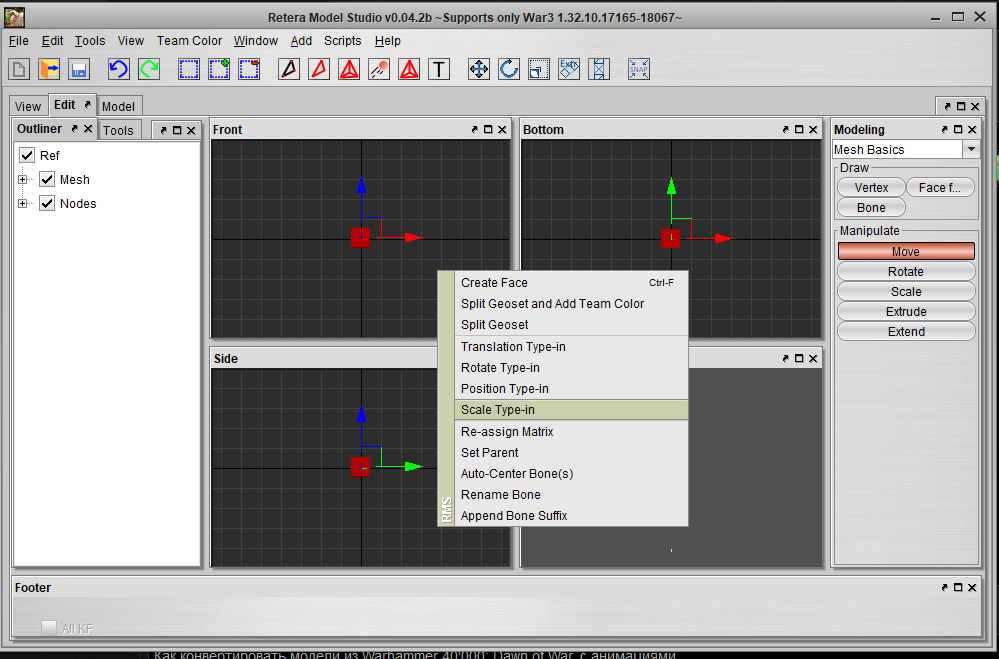Click the red center handle in Side view
Image resolution: width=999 pixels, height=659 pixels.
tap(361, 467)
